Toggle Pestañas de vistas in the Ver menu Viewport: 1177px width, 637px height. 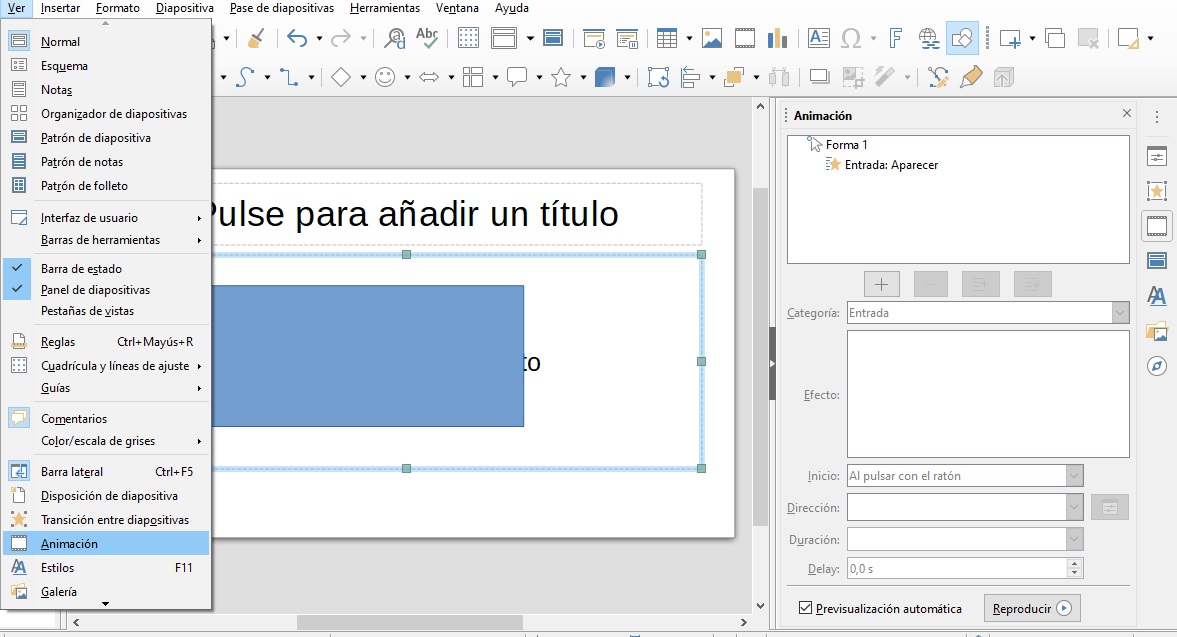coord(106,311)
